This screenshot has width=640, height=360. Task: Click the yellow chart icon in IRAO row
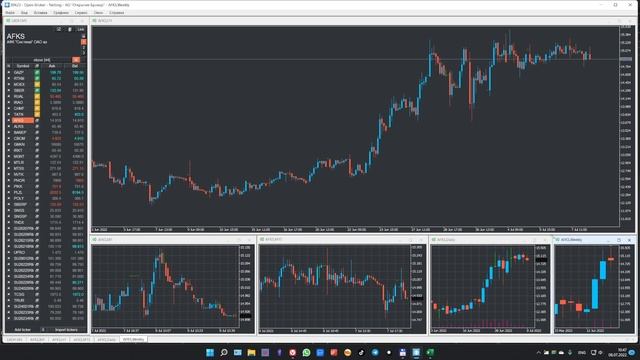point(37,102)
